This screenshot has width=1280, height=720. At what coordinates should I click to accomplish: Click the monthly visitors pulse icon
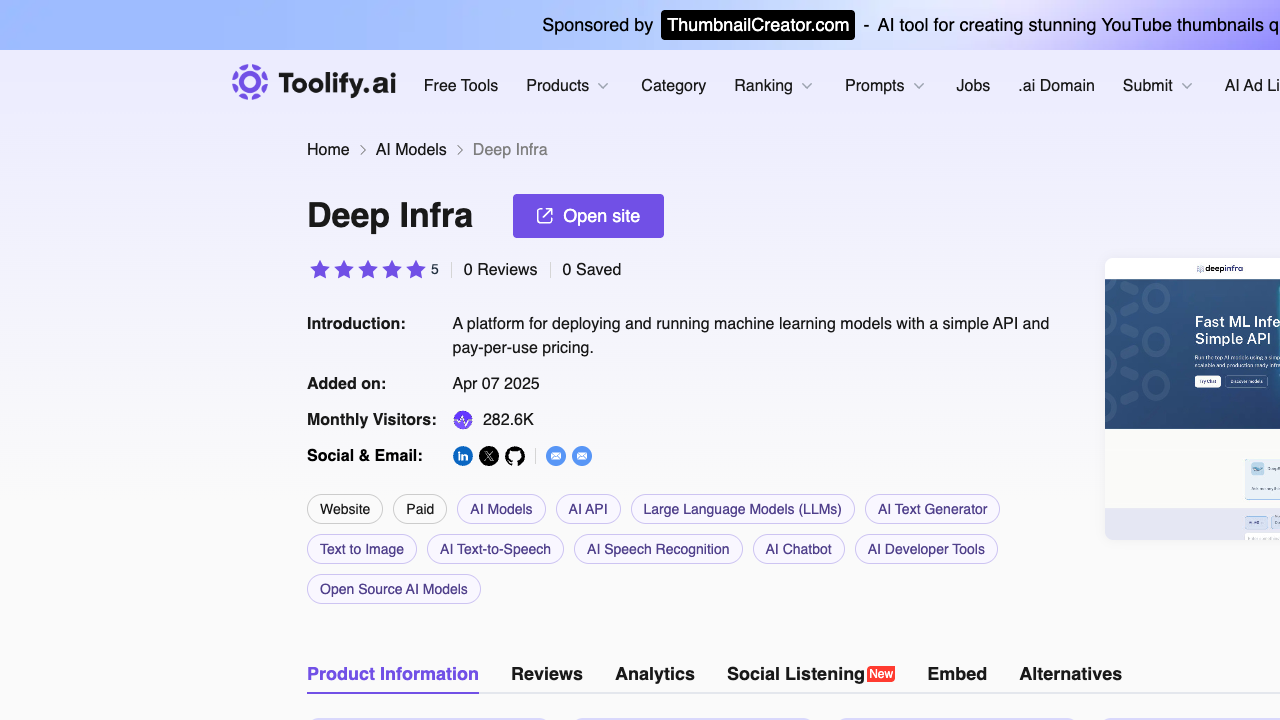[463, 420]
